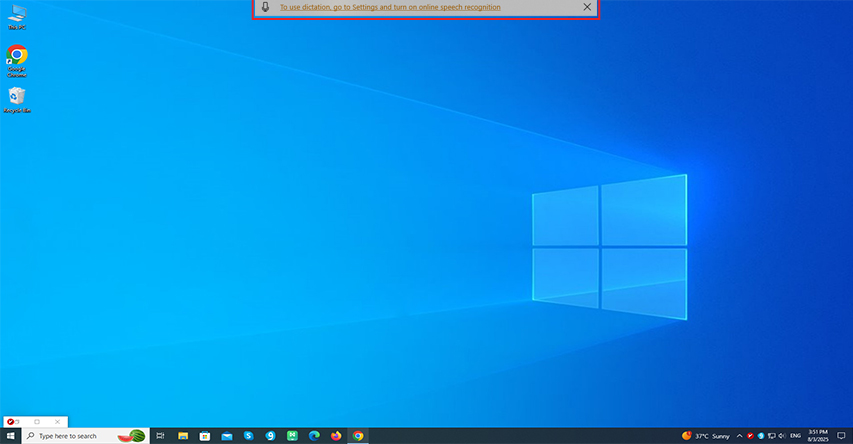Click the dictation microphone icon
Image resolution: width=853 pixels, height=444 pixels.
click(x=265, y=7)
